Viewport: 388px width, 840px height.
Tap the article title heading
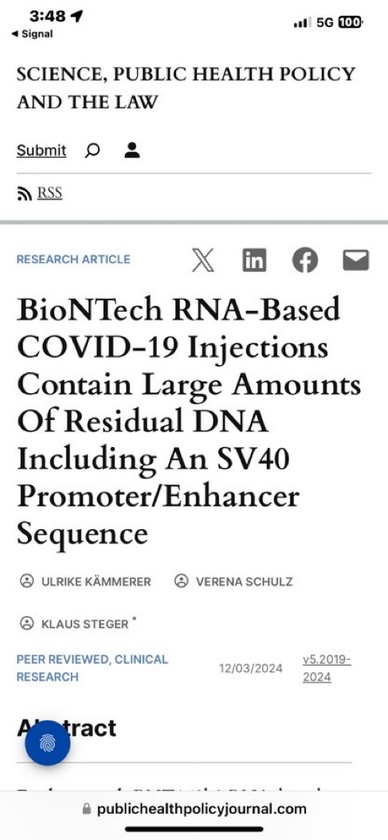click(189, 422)
